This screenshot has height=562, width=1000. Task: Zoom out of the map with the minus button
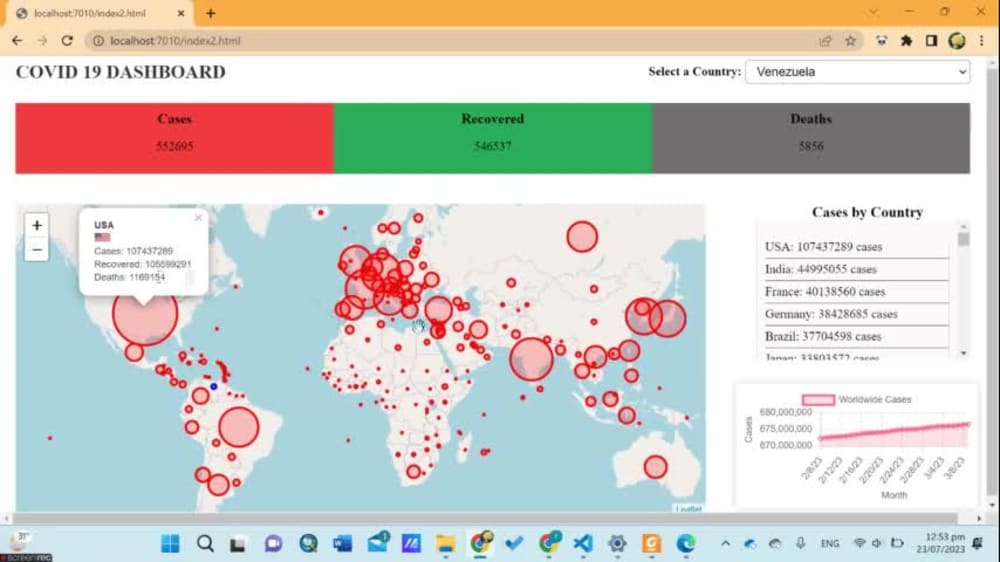coord(37,249)
